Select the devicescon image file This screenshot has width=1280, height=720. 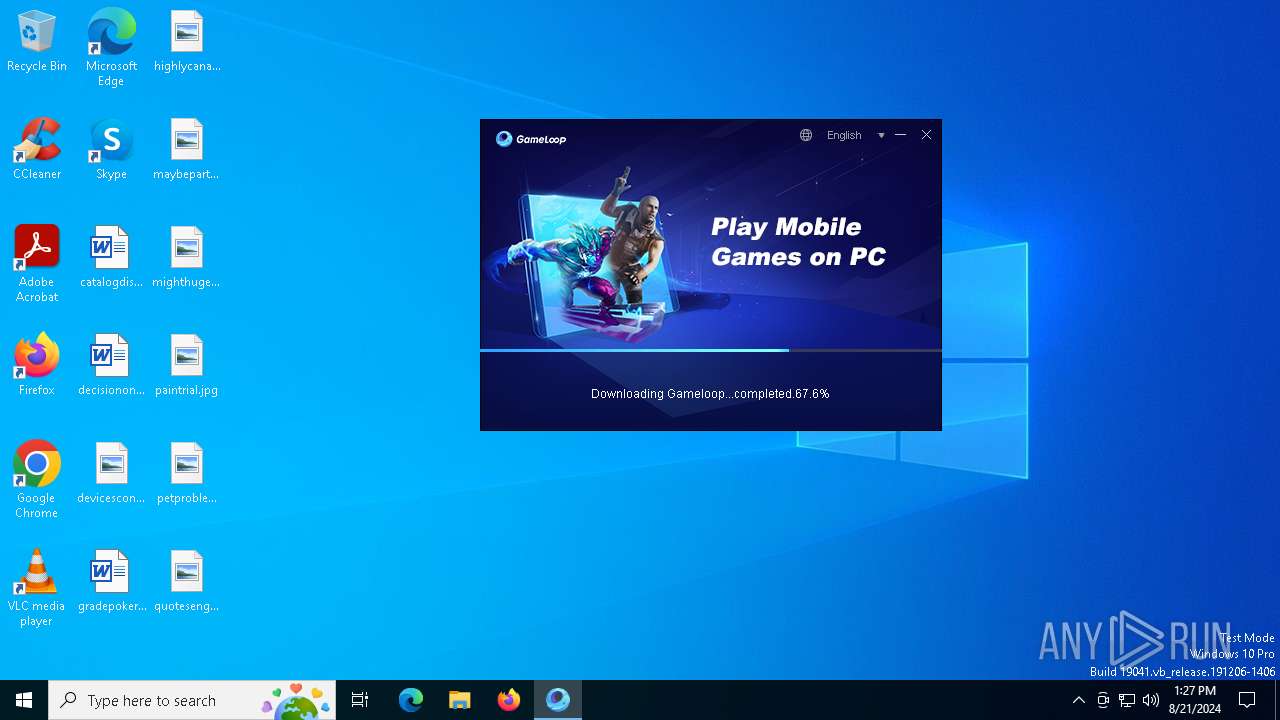pyautogui.click(x=111, y=474)
